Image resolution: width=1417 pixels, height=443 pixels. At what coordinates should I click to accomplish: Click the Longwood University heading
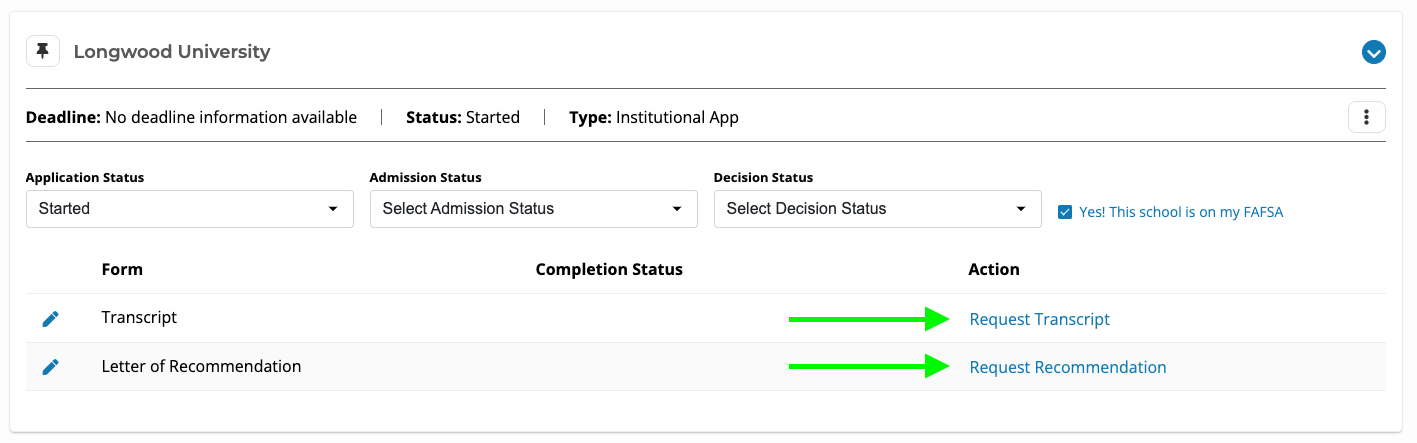click(172, 52)
